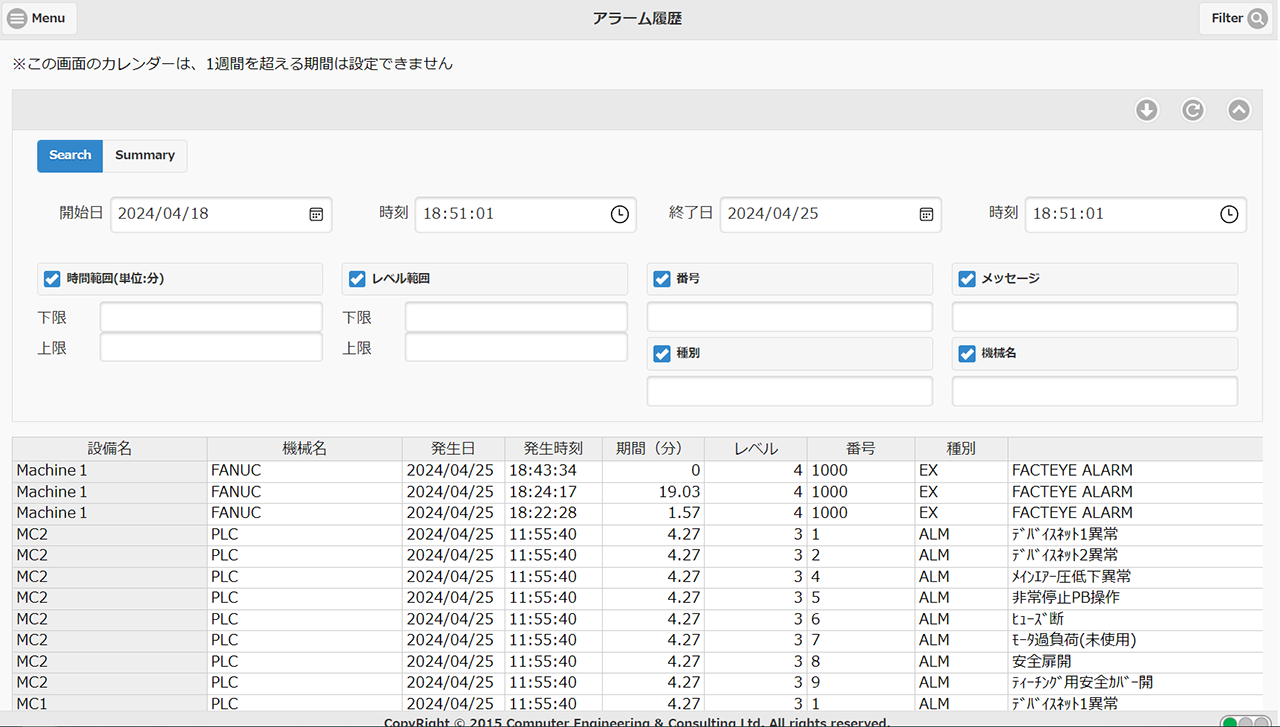
Task: Click the 機械名 filter text field
Action: click(x=1094, y=391)
